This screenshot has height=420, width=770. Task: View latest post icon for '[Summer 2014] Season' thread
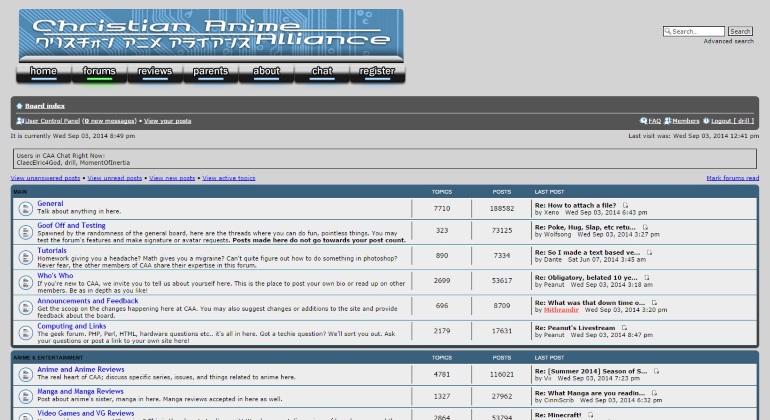click(657, 371)
